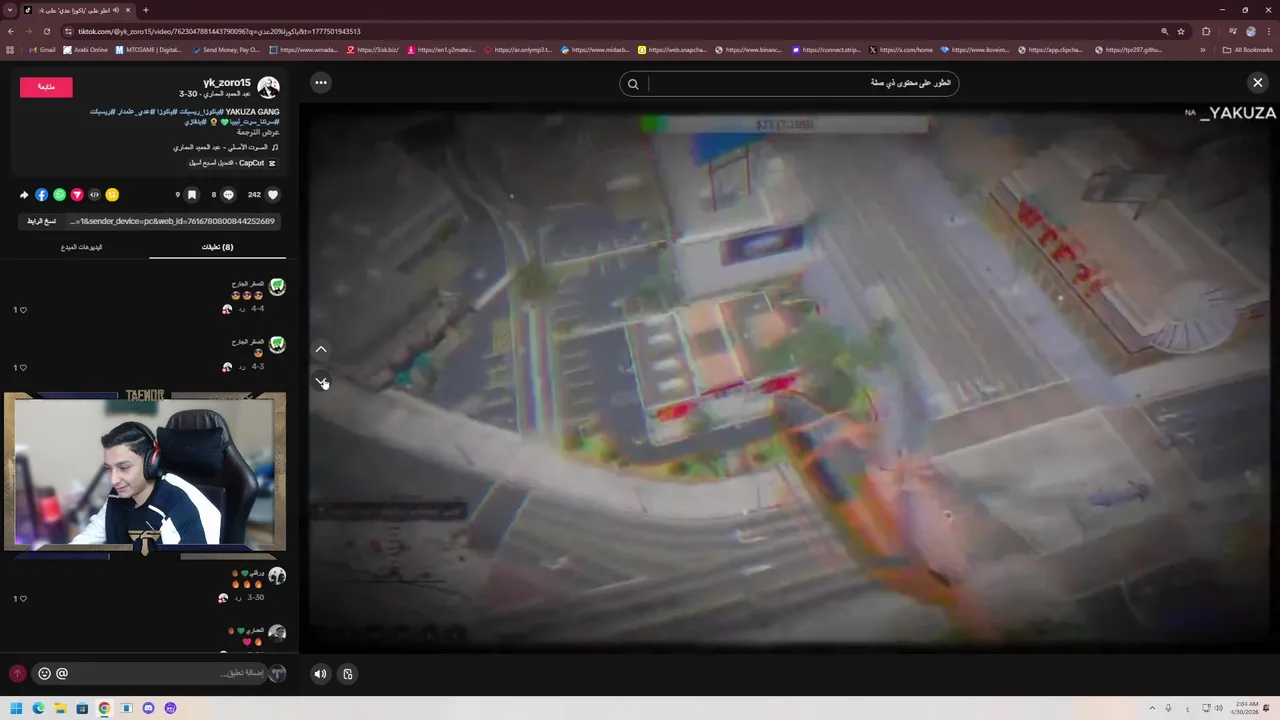Open emoji picker in comment box

coord(44,674)
